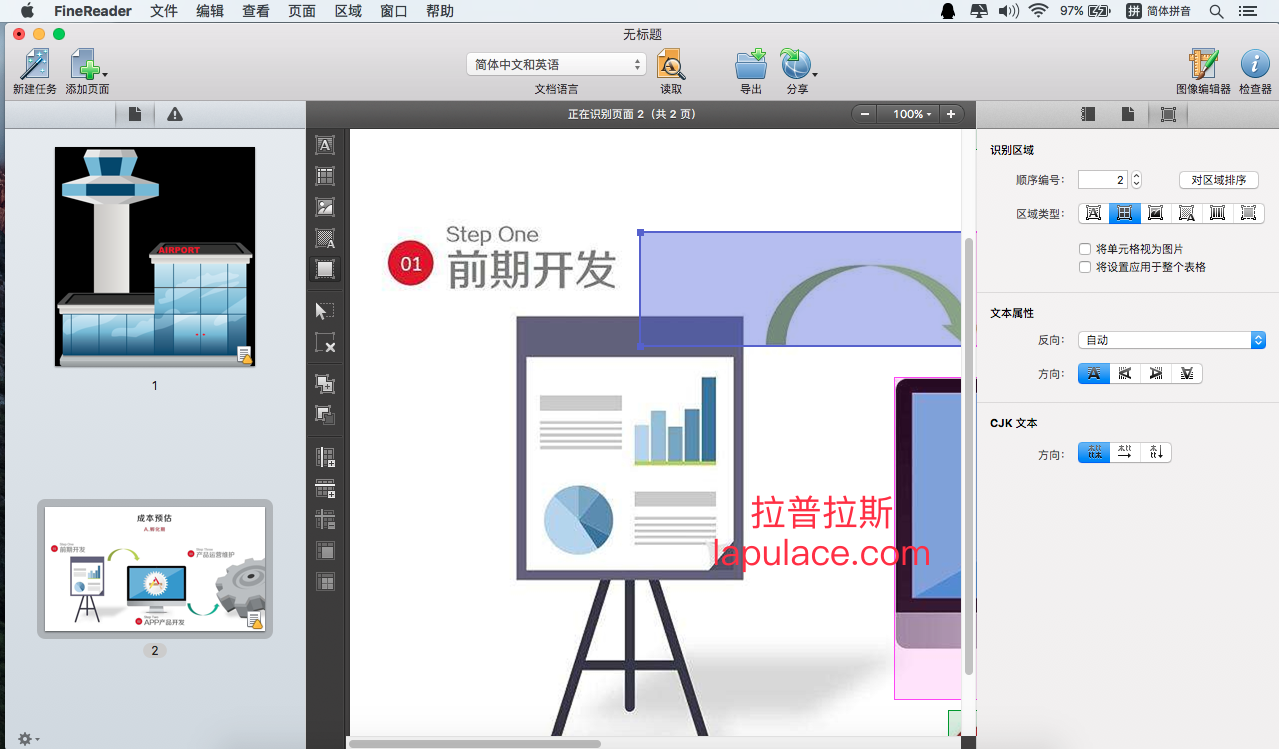The image size is (1279, 749).
Task: Select vertical CJK text direction option
Action: (1156, 452)
